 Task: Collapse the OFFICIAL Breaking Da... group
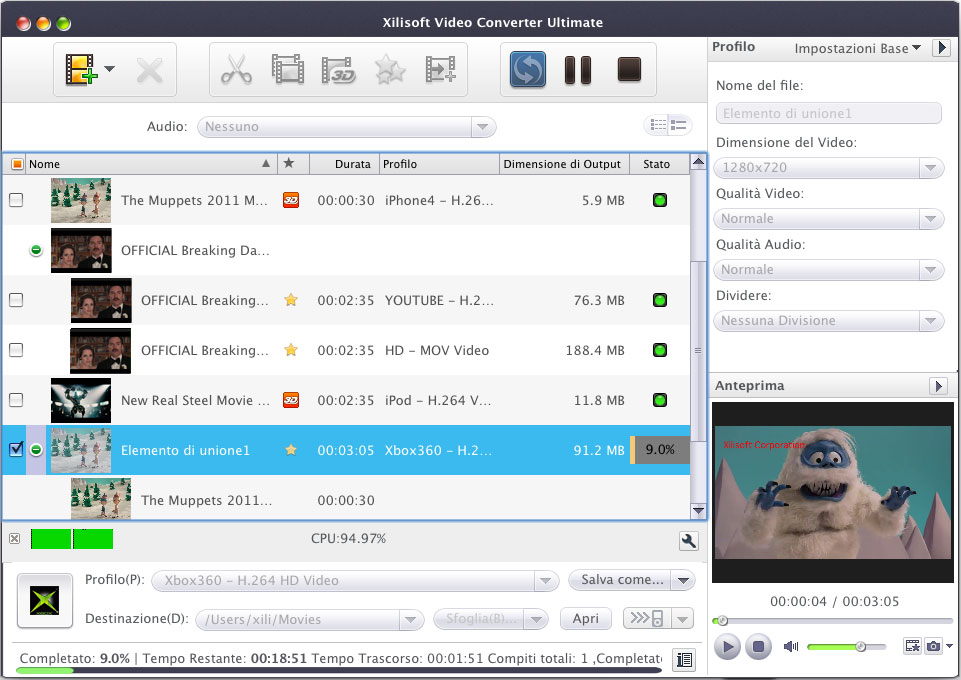point(36,250)
